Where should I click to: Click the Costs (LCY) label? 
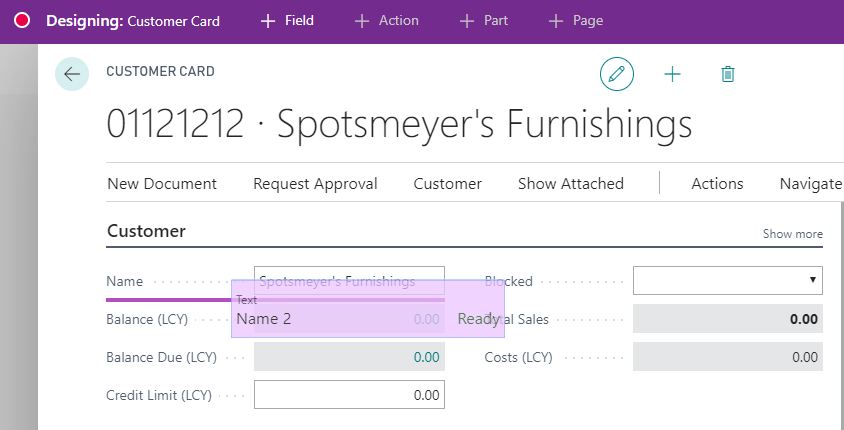[x=518, y=357]
